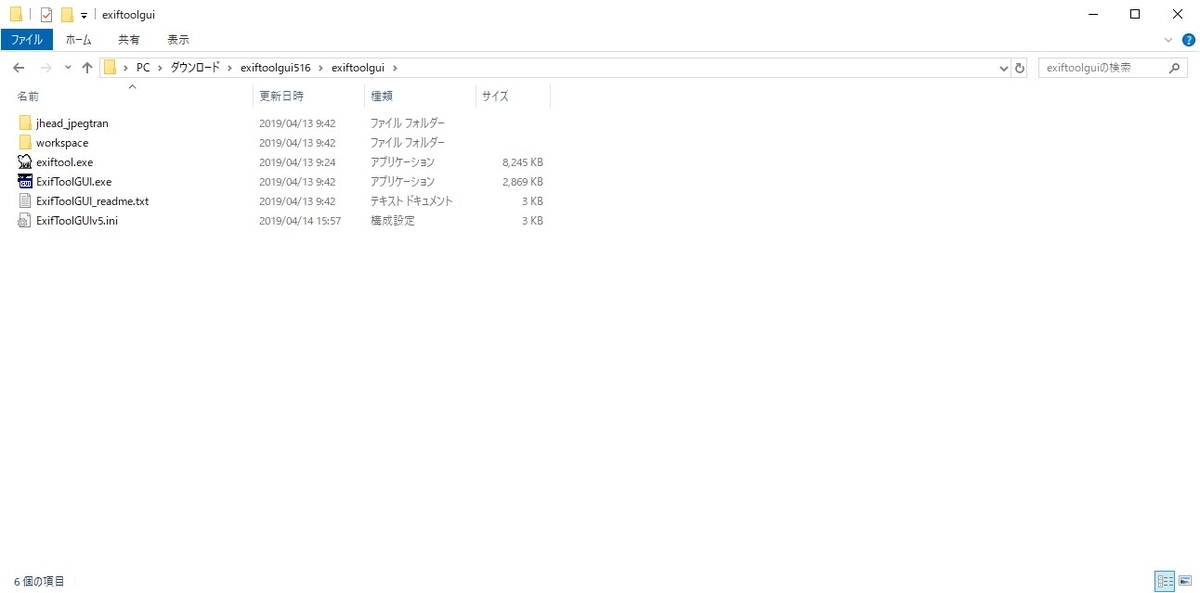
Task: Go back with the left arrow
Action: coord(18,68)
